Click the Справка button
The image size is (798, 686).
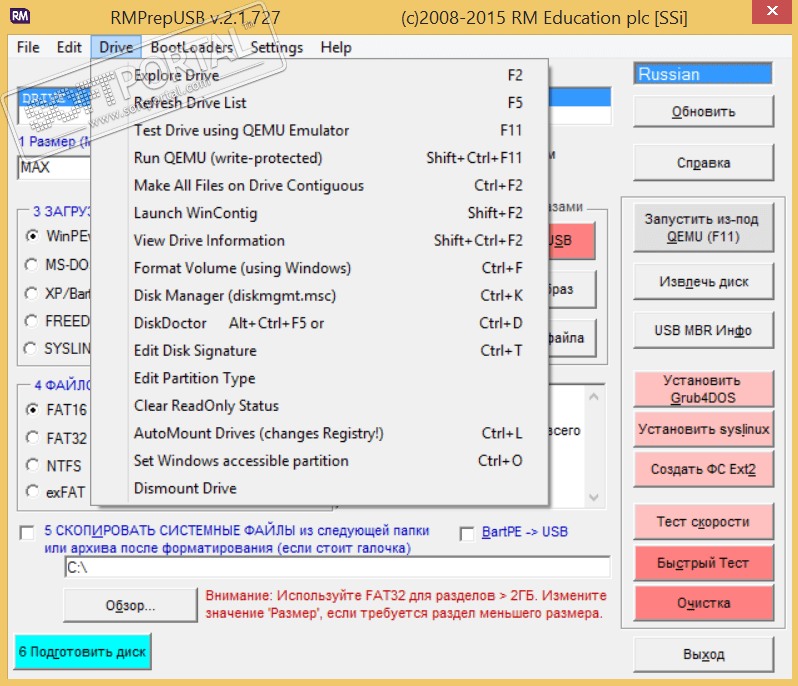(x=703, y=163)
